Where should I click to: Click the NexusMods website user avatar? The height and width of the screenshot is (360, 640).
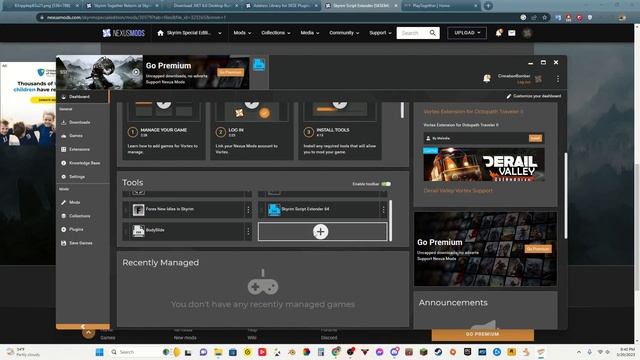pyautogui.click(x=527, y=33)
